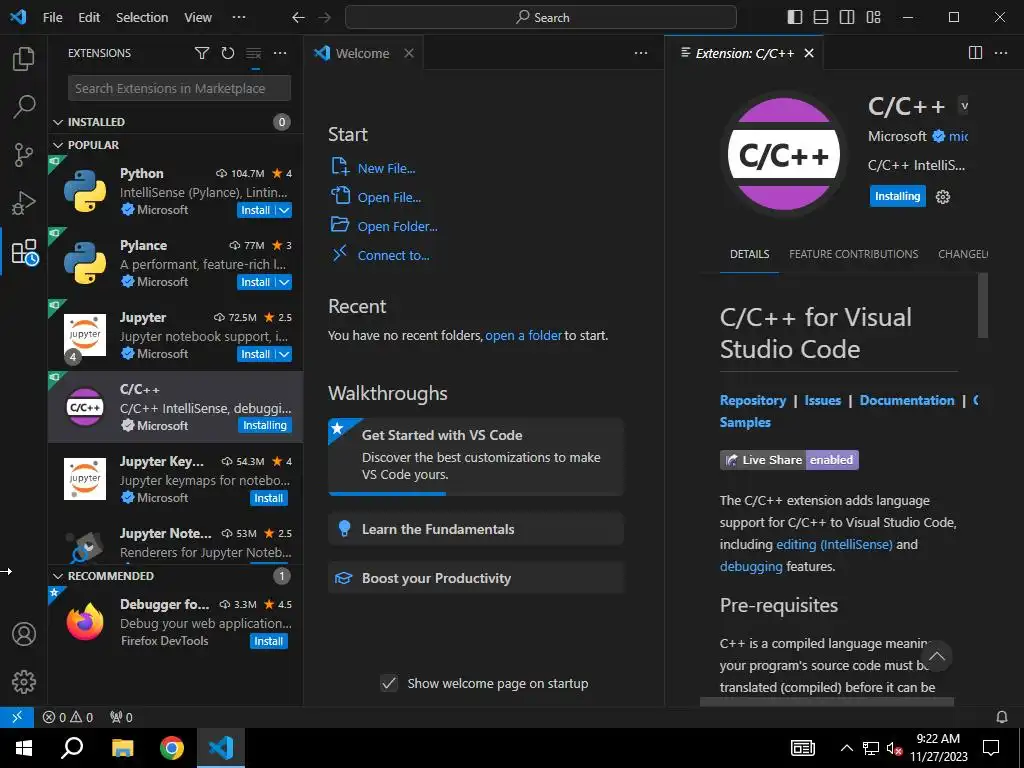Open Learn the Fundamentals walkthrough

[476, 529]
